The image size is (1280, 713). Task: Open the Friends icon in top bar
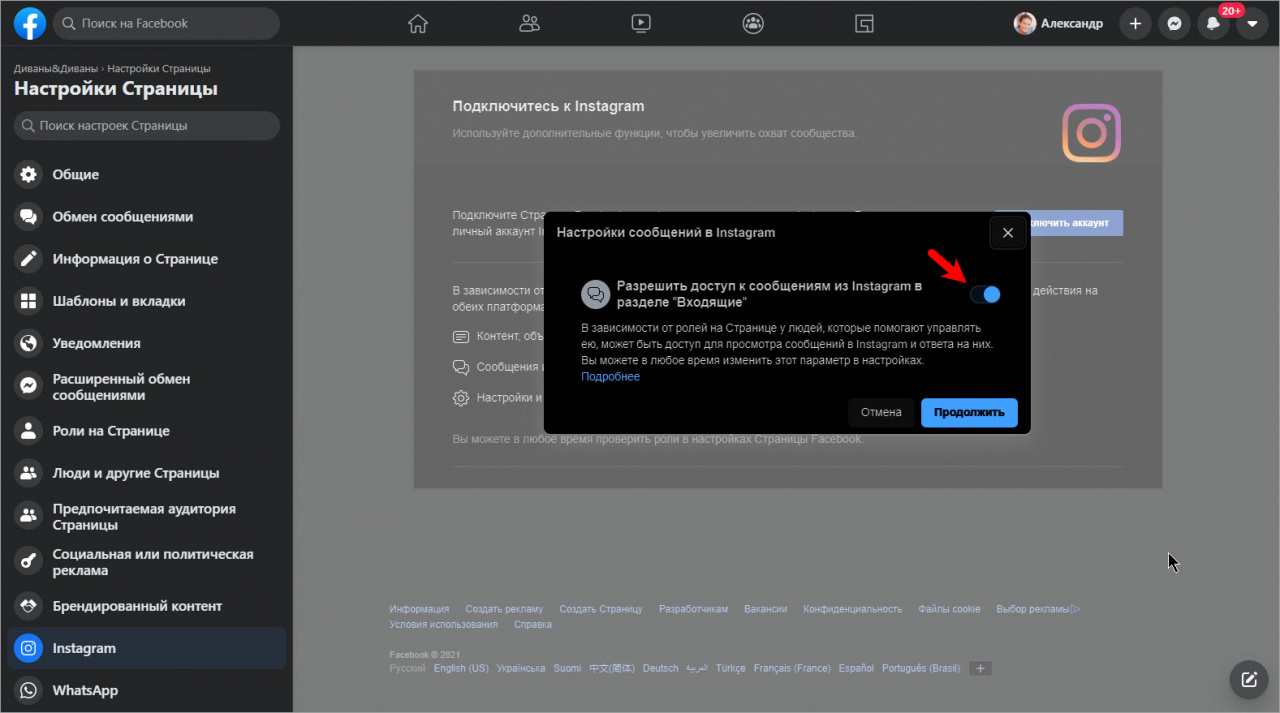point(530,23)
